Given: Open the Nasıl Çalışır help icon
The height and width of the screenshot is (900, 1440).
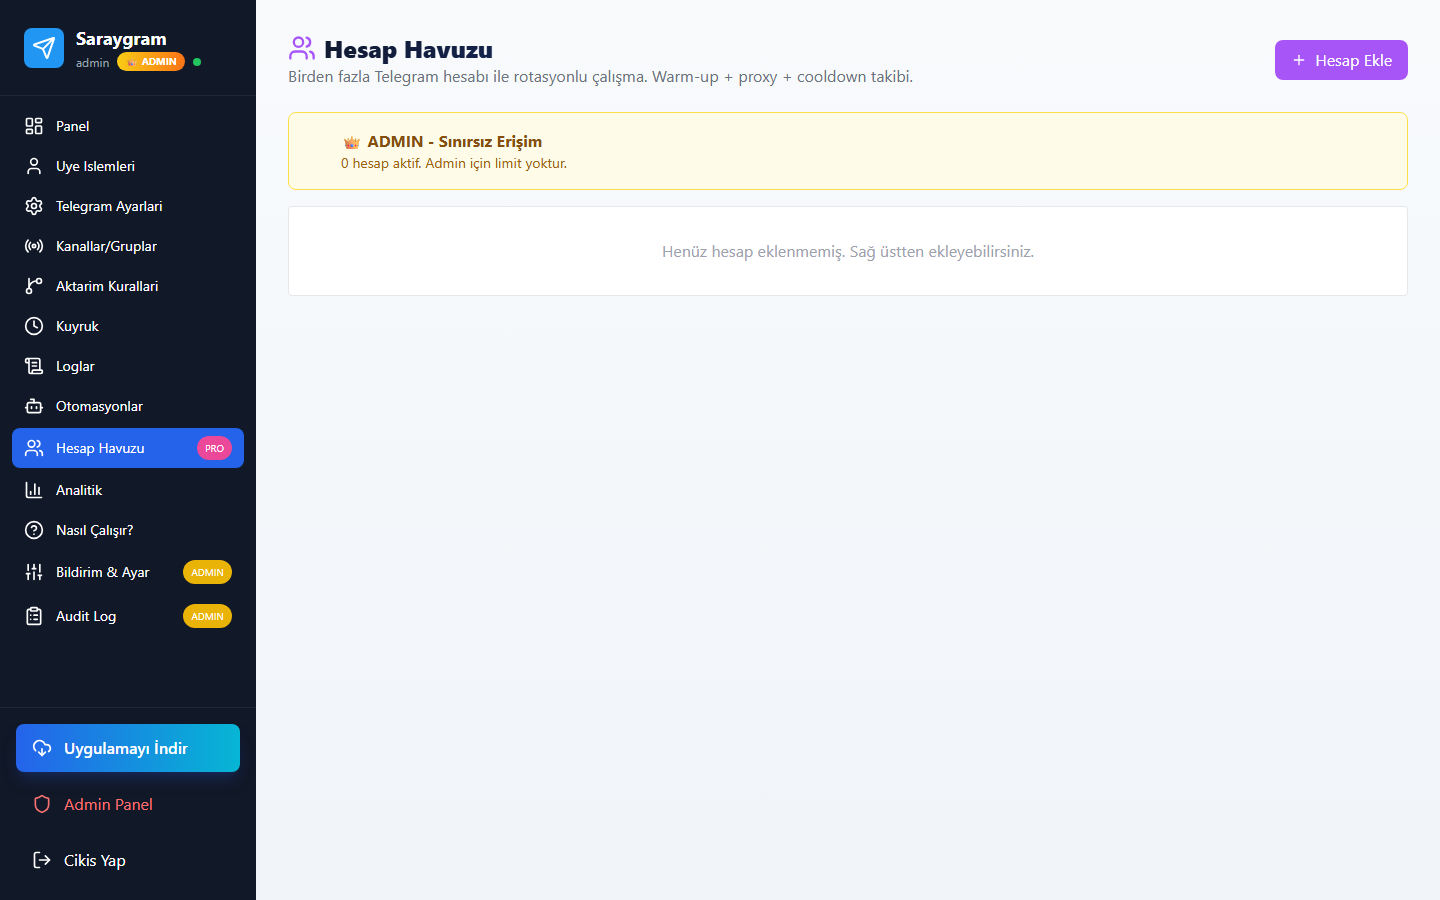Looking at the screenshot, I should pos(34,530).
